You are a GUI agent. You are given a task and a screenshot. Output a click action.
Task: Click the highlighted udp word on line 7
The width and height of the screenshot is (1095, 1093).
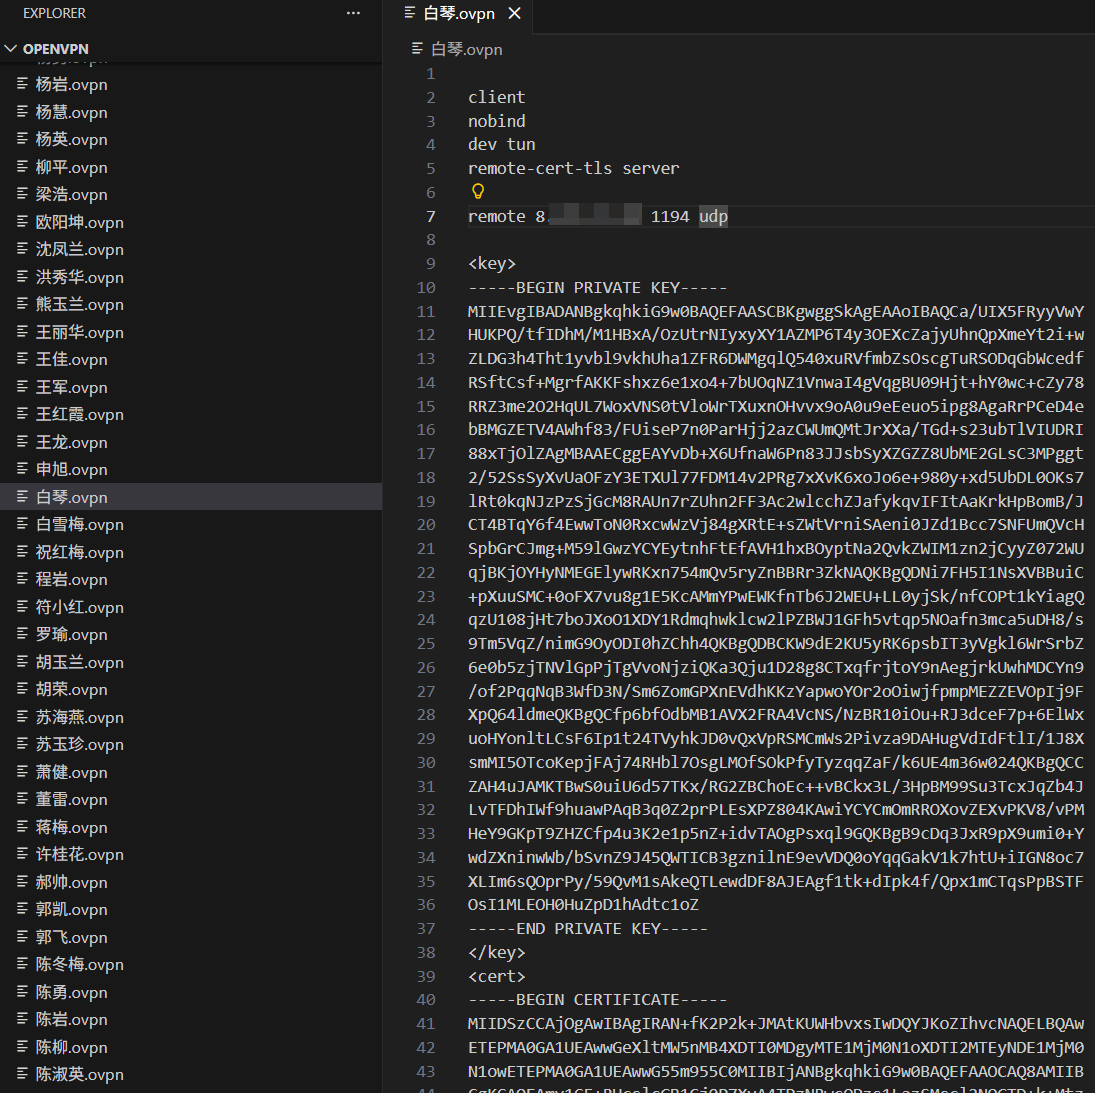(x=713, y=216)
